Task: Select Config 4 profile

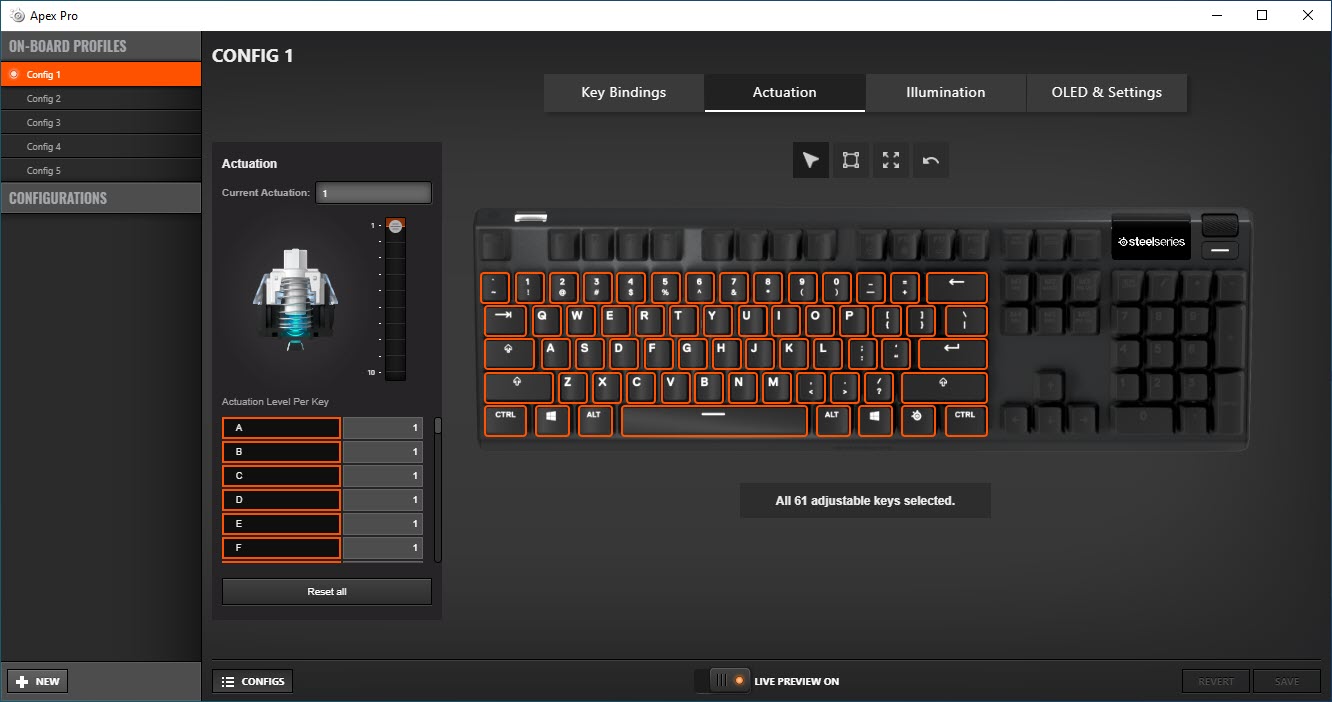Action: (x=101, y=146)
